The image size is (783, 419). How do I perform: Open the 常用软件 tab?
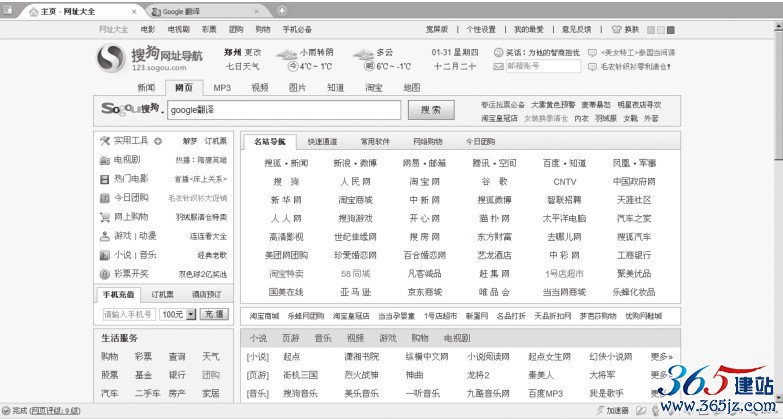pos(375,142)
